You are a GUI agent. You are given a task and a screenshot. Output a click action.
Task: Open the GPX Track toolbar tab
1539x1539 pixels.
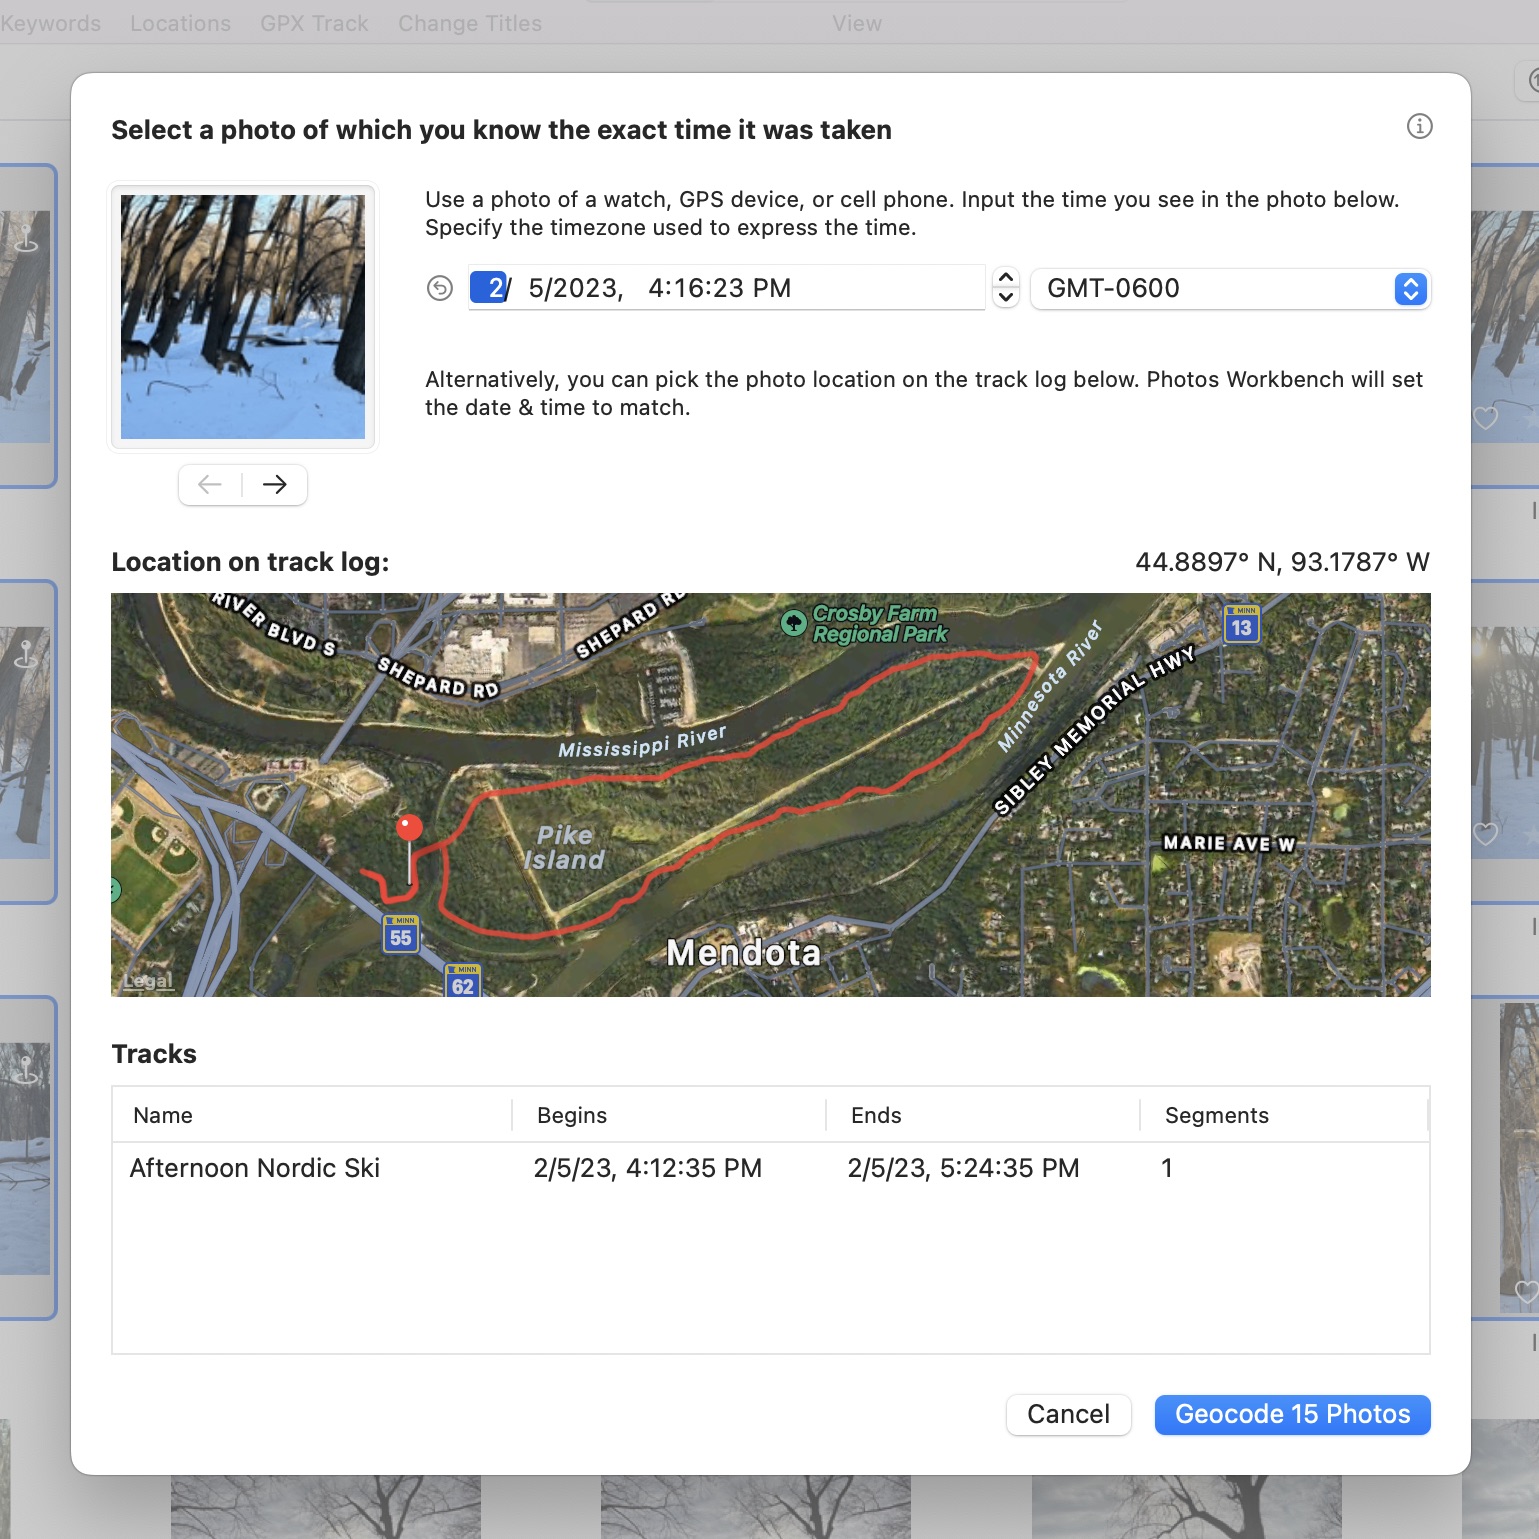[314, 23]
